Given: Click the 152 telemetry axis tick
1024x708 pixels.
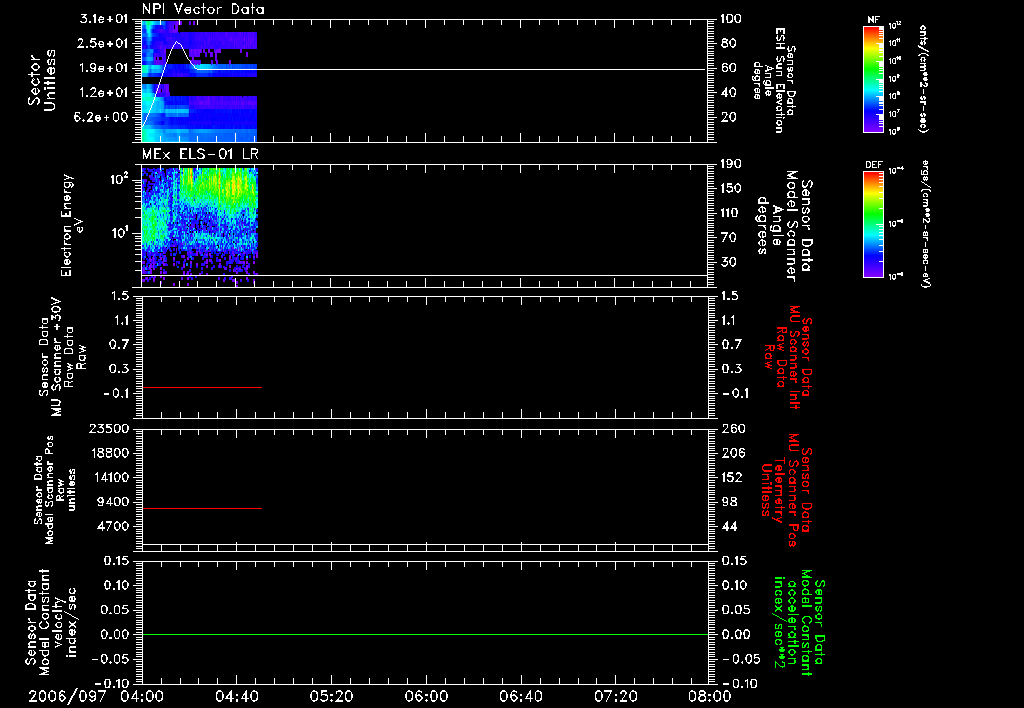Looking at the screenshot, I should [733, 477].
